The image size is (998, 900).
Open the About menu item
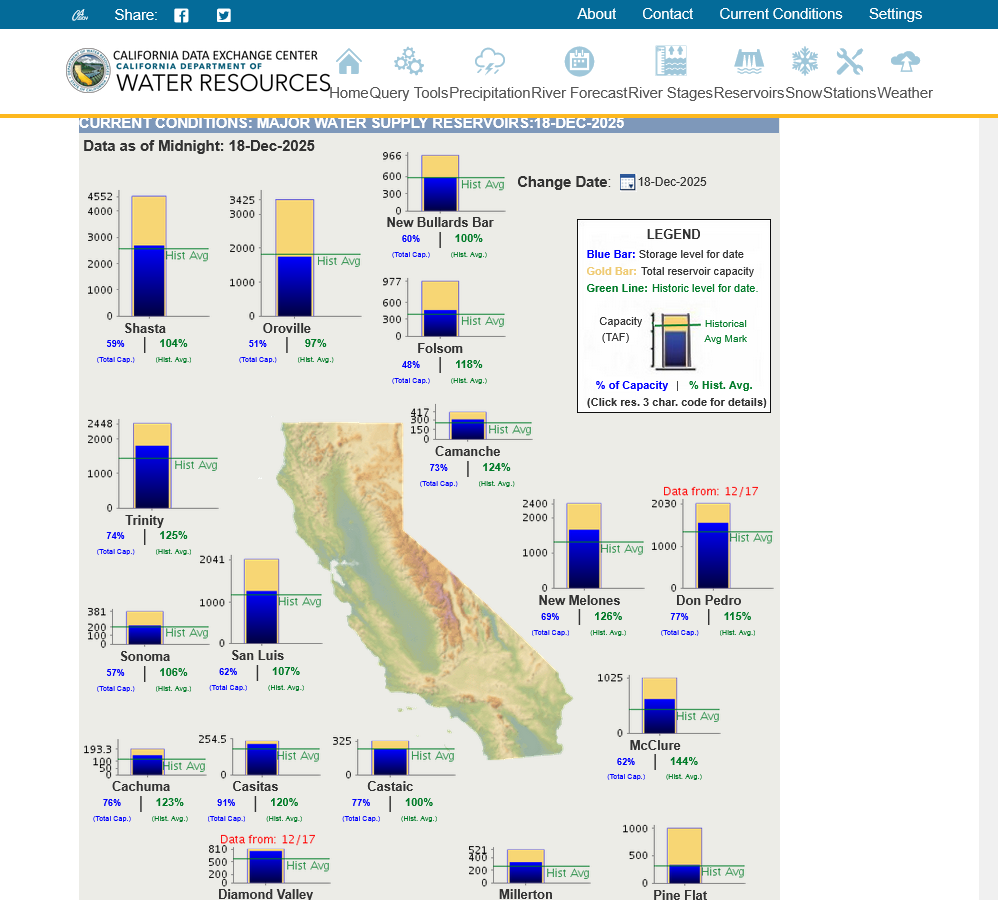596,14
